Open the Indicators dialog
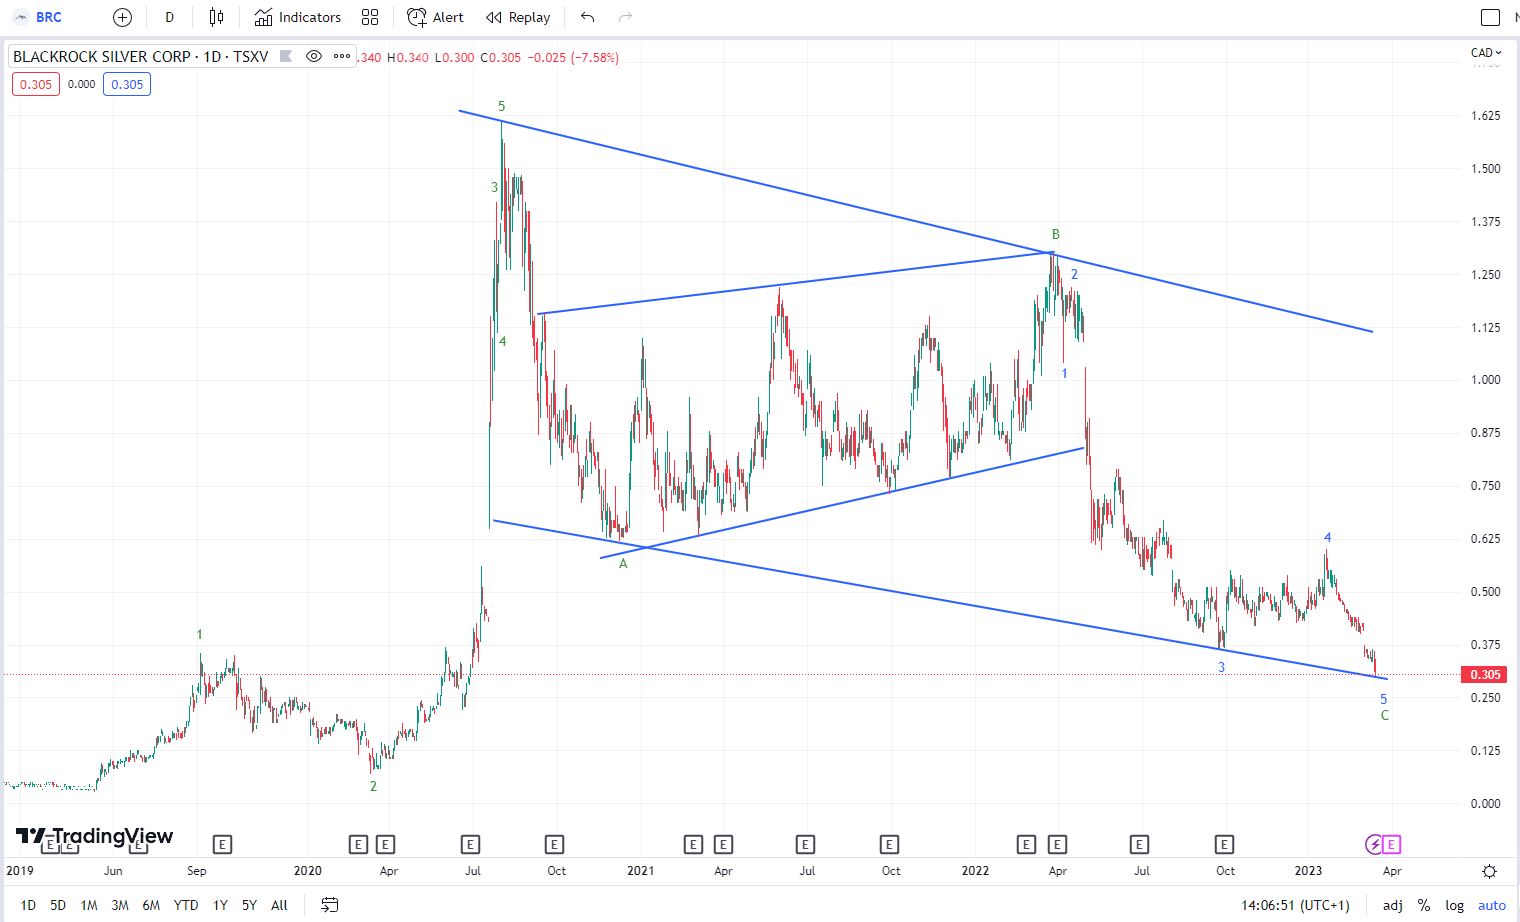This screenshot has height=922, width=1520. pos(297,17)
